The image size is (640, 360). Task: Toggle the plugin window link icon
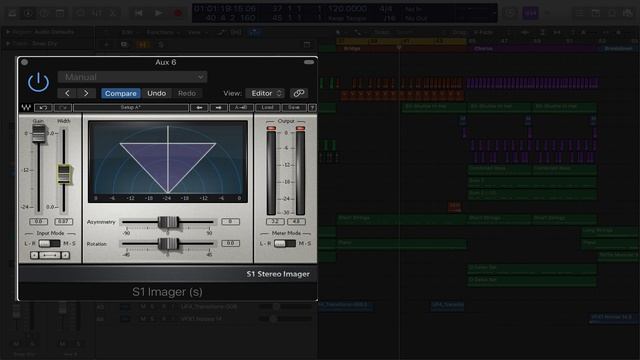point(298,93)
